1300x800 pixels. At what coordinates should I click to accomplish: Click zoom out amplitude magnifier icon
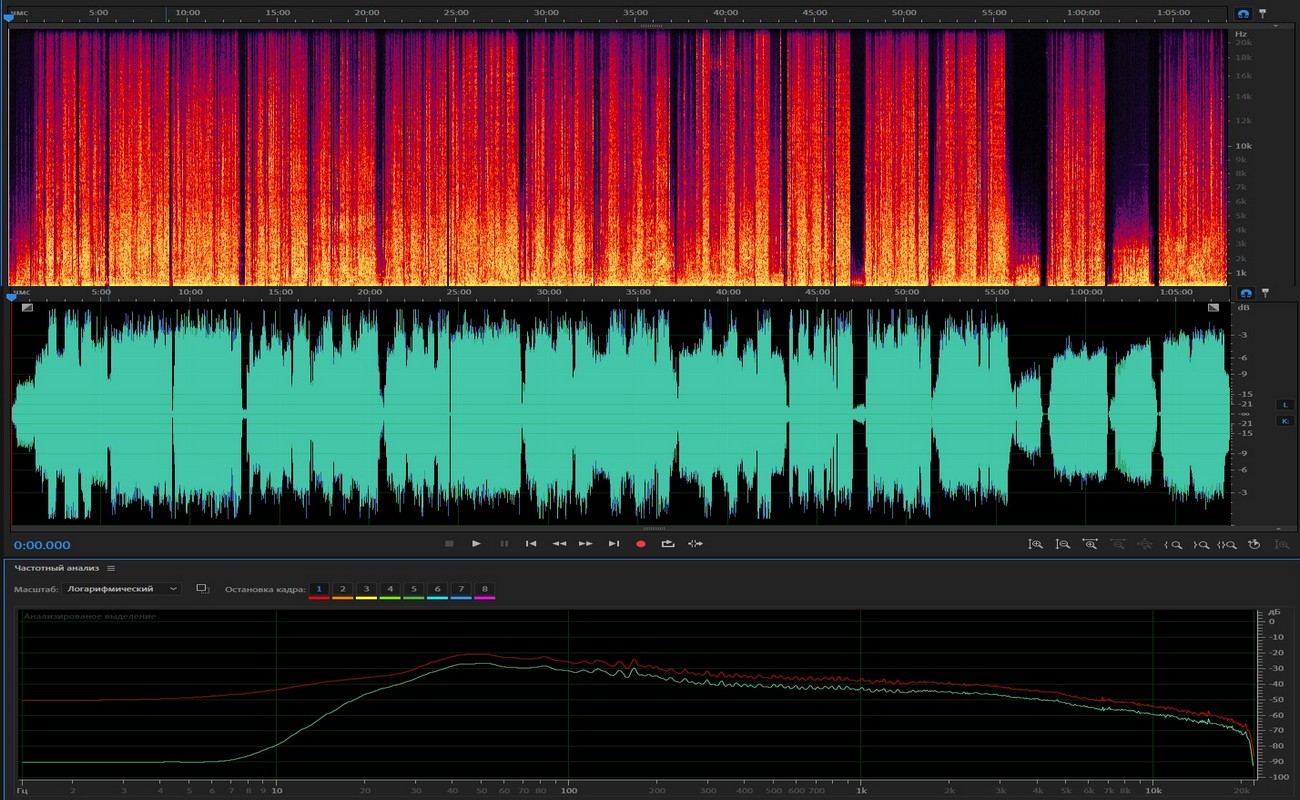tap(1063, 544)
